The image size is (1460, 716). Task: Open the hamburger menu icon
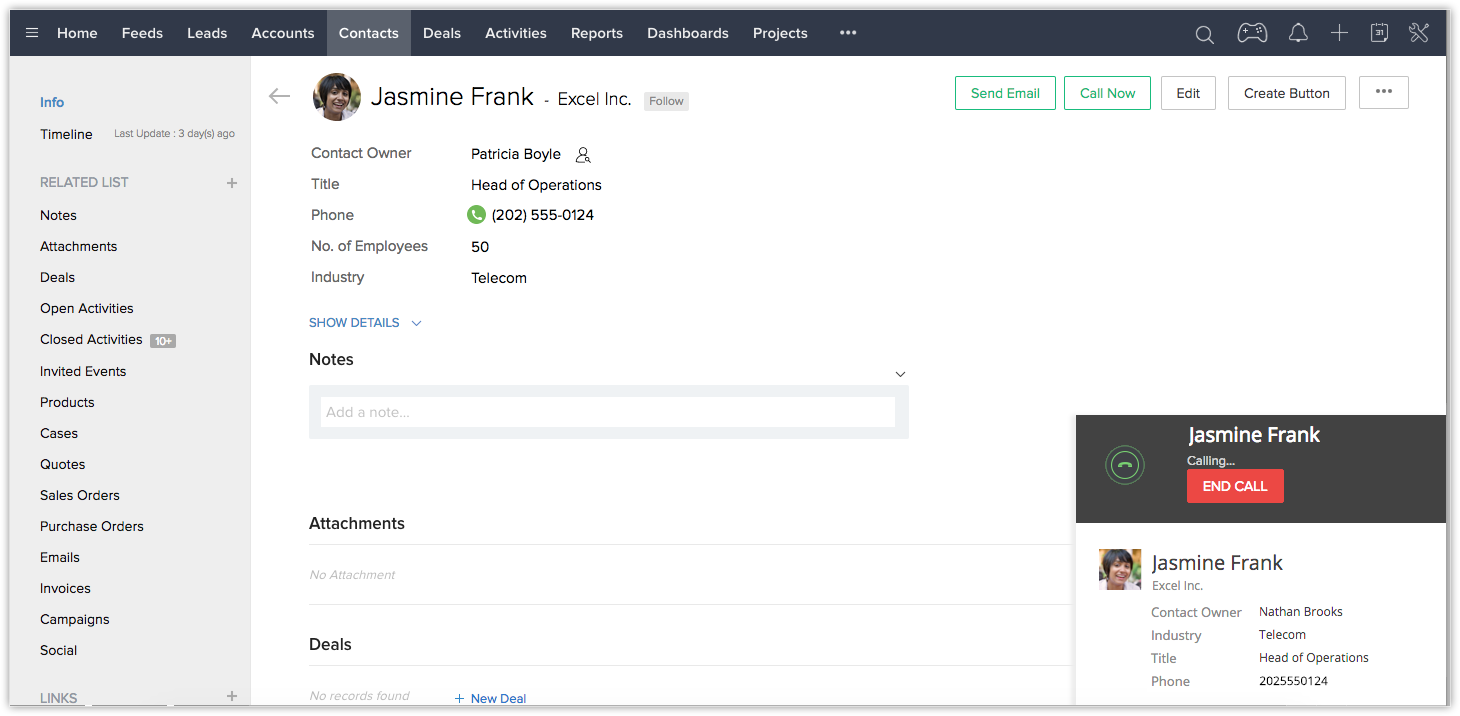pos(32,33)
